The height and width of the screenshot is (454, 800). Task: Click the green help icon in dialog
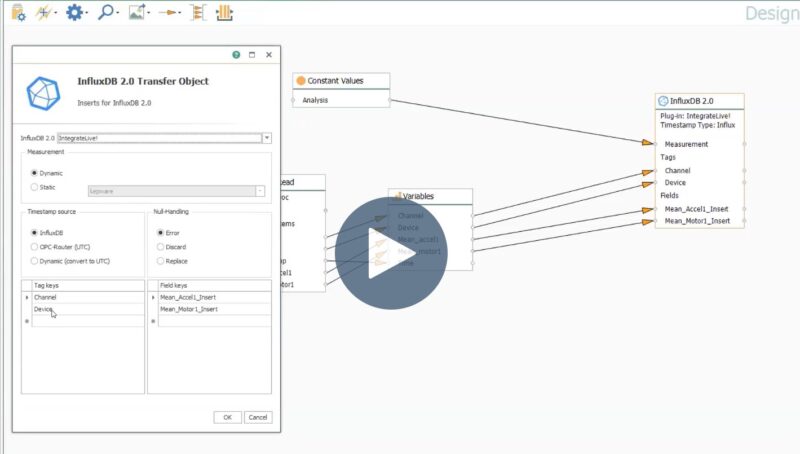point(236,55)
